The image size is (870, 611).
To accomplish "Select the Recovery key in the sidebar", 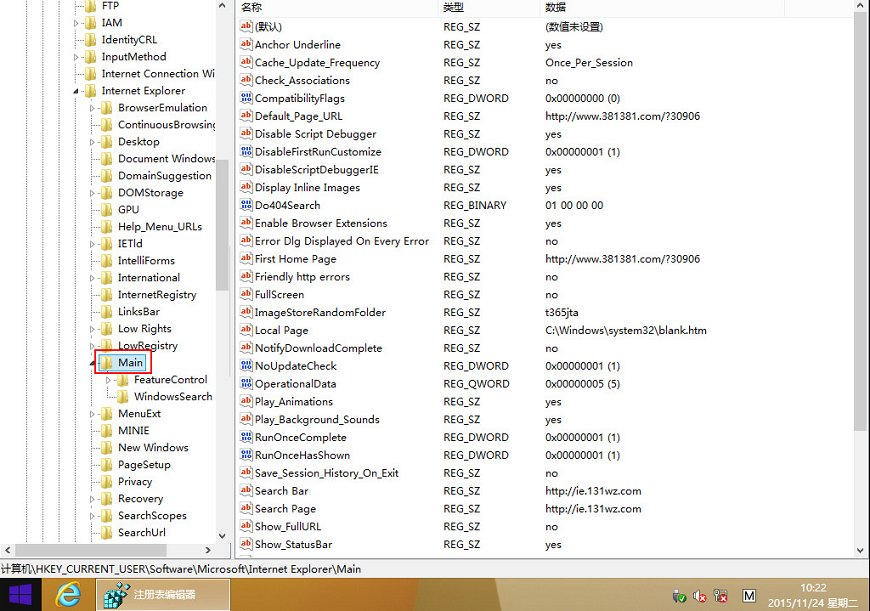I will [x=141, y=498].
